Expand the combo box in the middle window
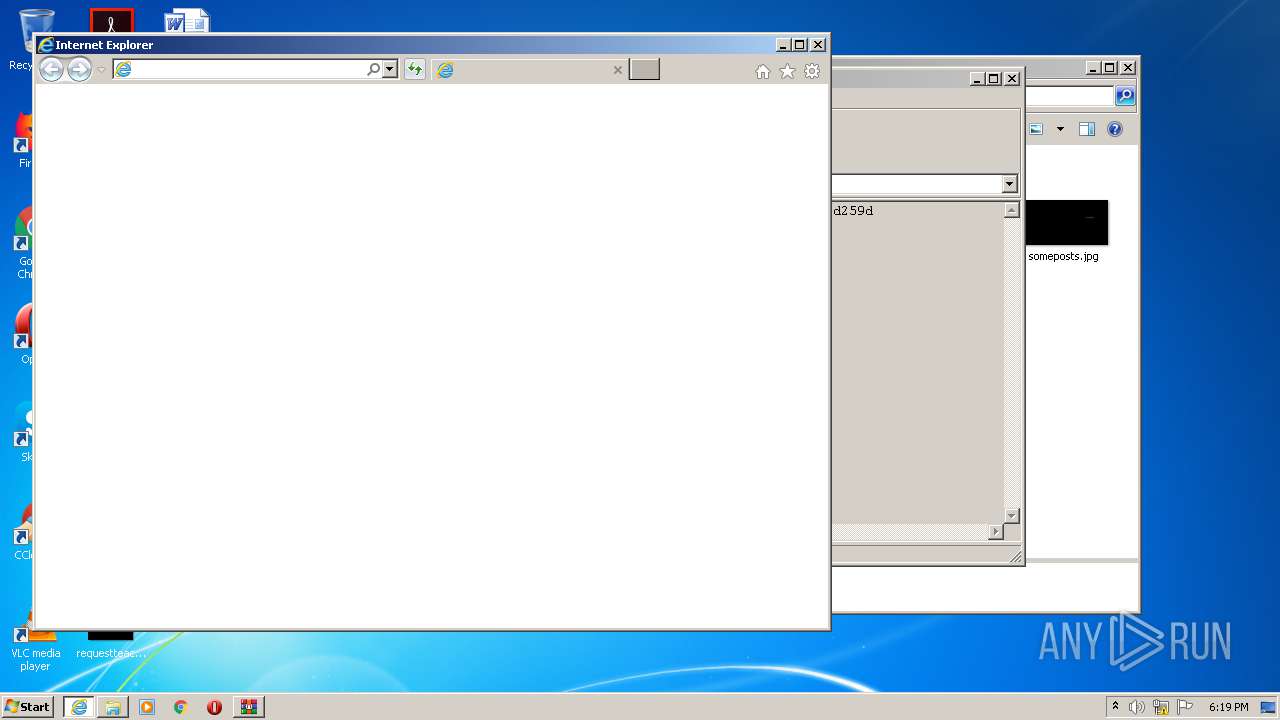1280x720 pixels. coord(1009,184)
